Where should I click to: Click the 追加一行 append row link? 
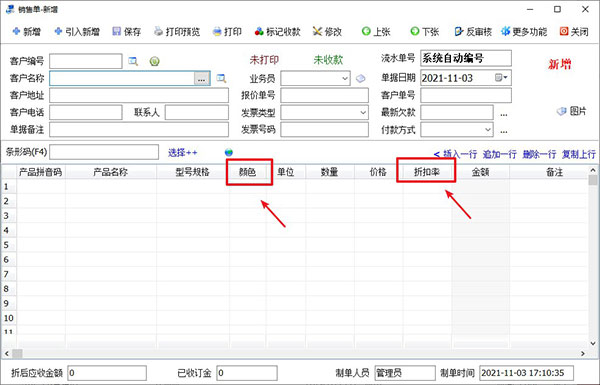tap(499, 154)
